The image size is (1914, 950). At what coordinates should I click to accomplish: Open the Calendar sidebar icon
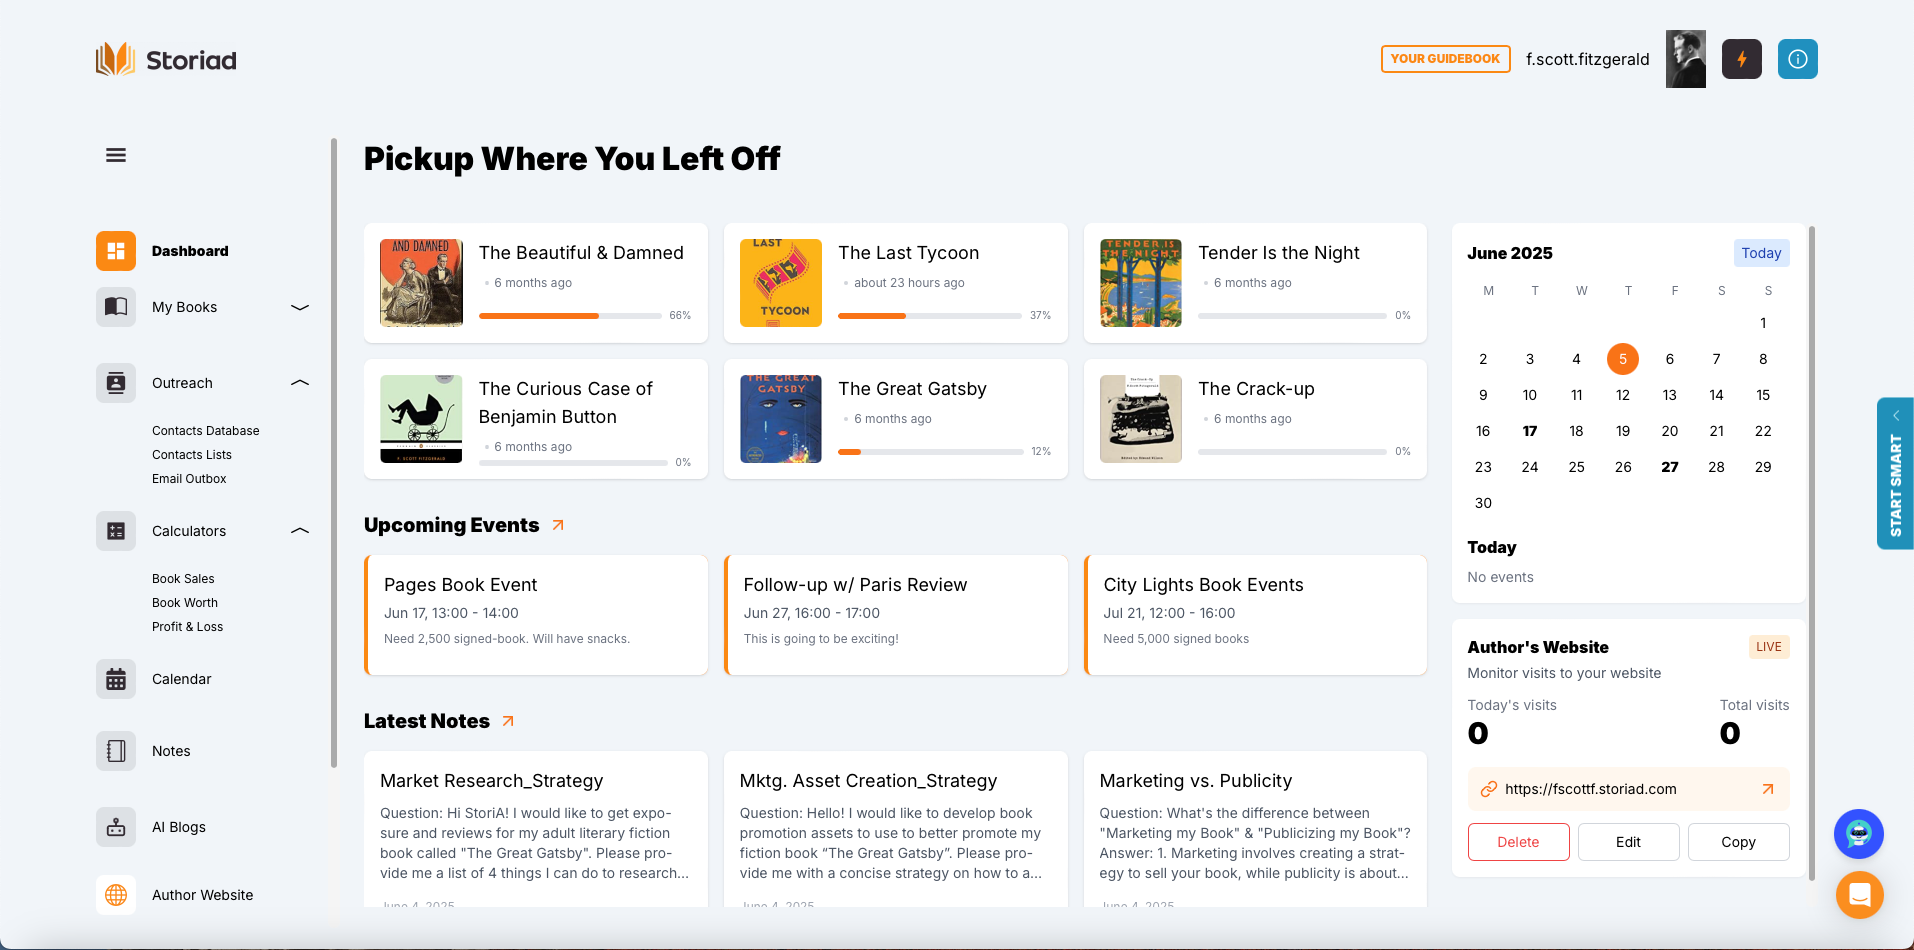pyautogui.click(x=116, y=679)
